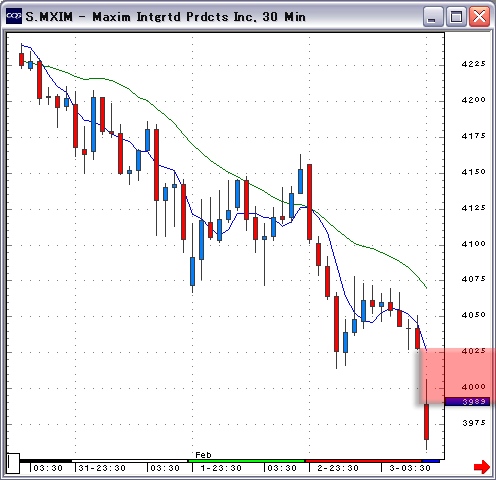The height and width of the screenshot is (480, 496).
Task: Click the 2-23:30 time axis label
Action: [x=338, y=468]
